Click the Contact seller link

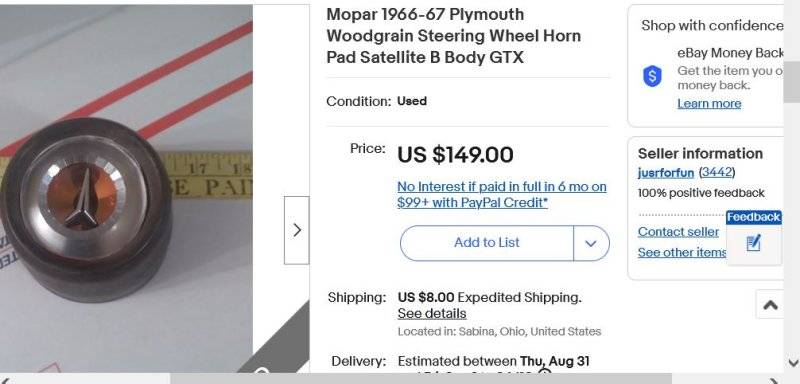678,232
